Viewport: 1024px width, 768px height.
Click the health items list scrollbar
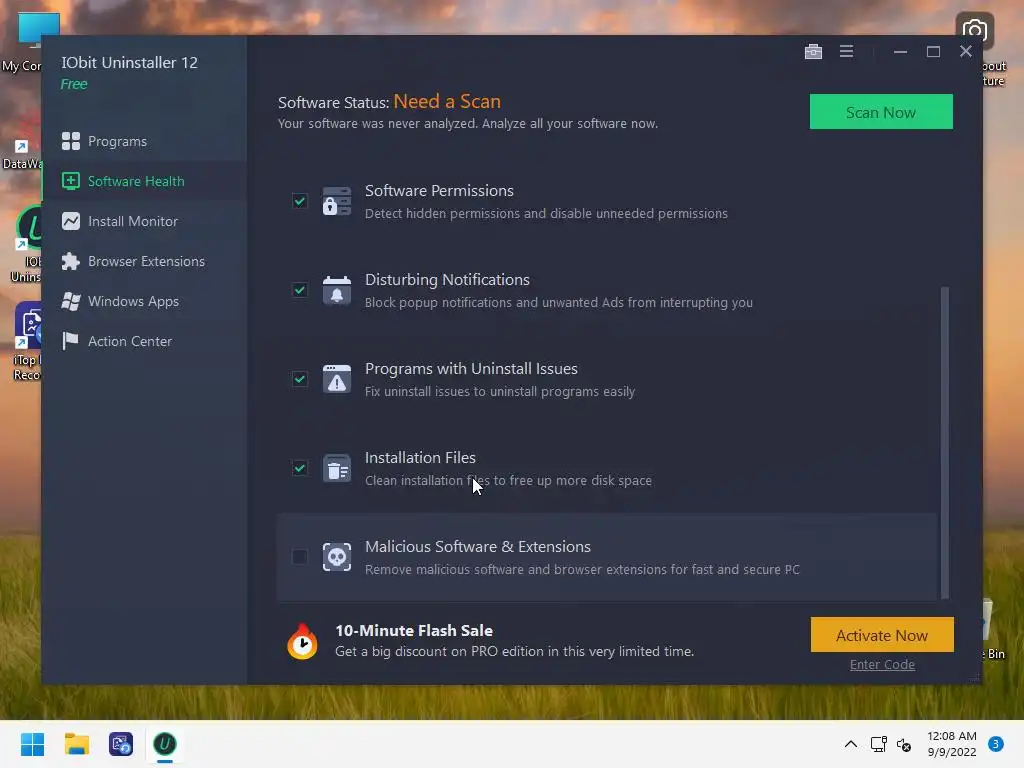click(x=944, y=442)
